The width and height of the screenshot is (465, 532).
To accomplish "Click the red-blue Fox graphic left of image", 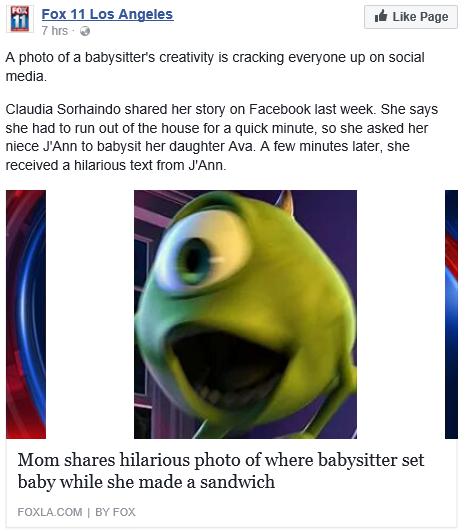I will click(x=26, y=314).
